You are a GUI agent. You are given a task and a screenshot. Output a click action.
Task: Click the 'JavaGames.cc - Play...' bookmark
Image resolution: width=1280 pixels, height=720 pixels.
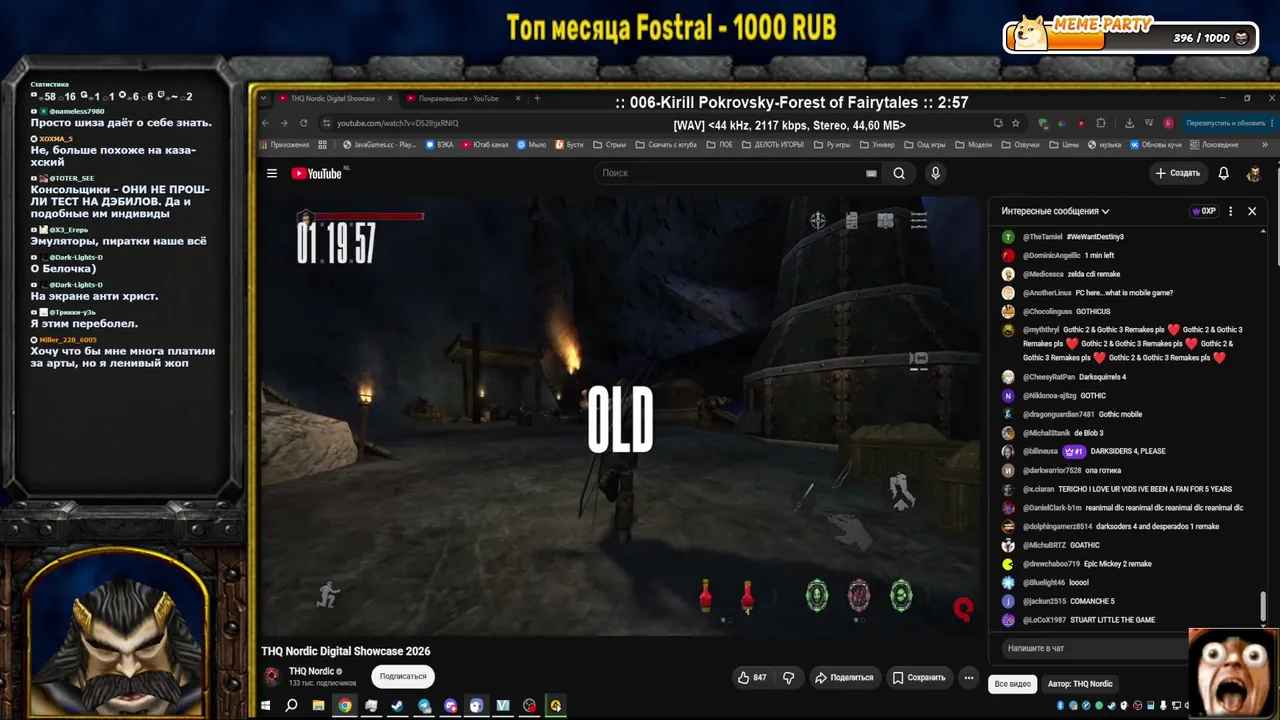coord(378,145)
